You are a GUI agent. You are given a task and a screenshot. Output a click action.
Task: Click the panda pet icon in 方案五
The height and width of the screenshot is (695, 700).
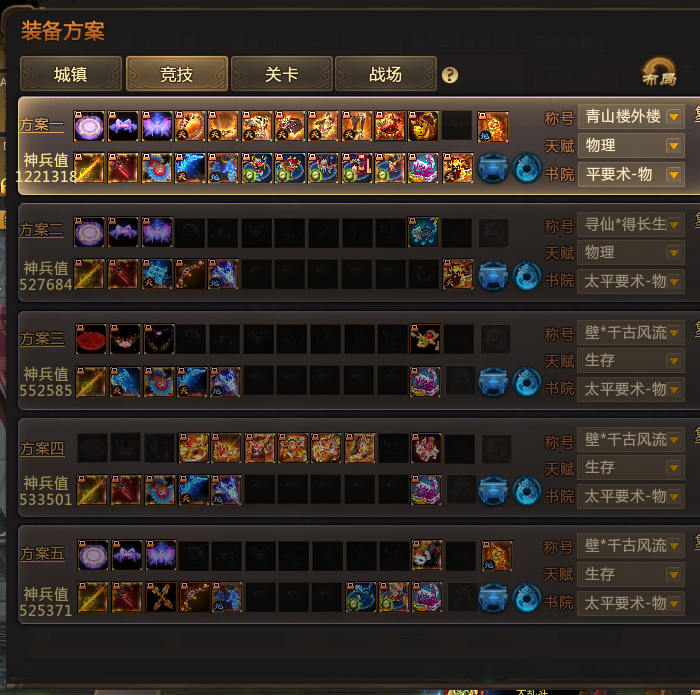click(x=427, y=555)
